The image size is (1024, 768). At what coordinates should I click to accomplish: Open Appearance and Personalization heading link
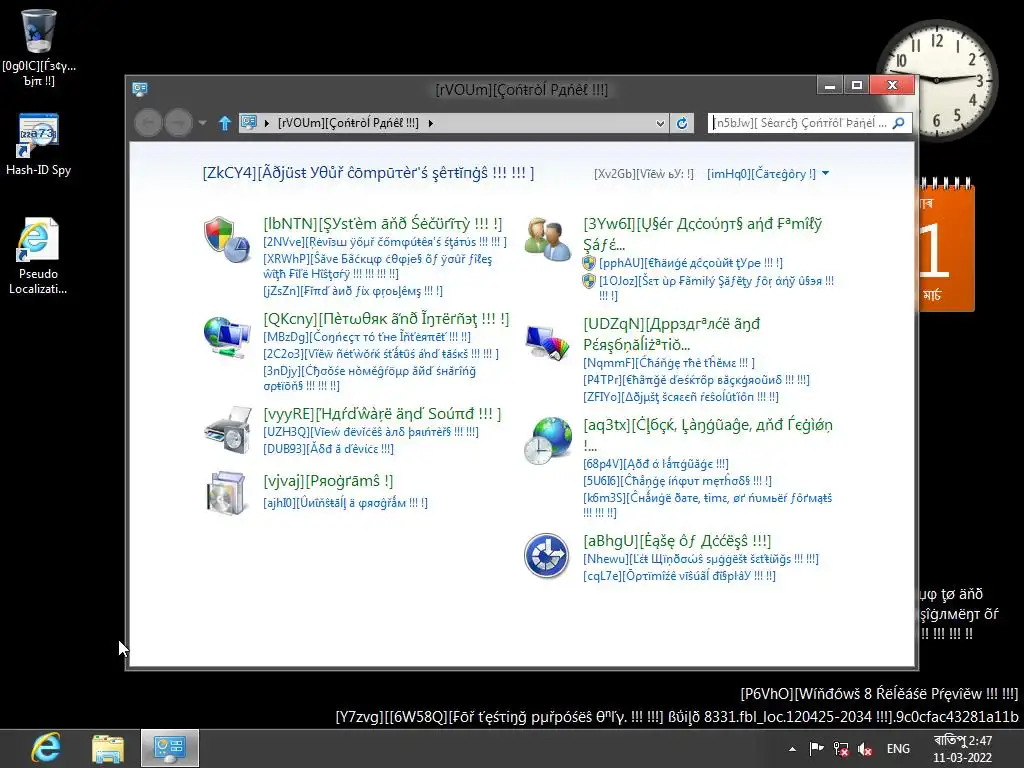pos(671,334)
